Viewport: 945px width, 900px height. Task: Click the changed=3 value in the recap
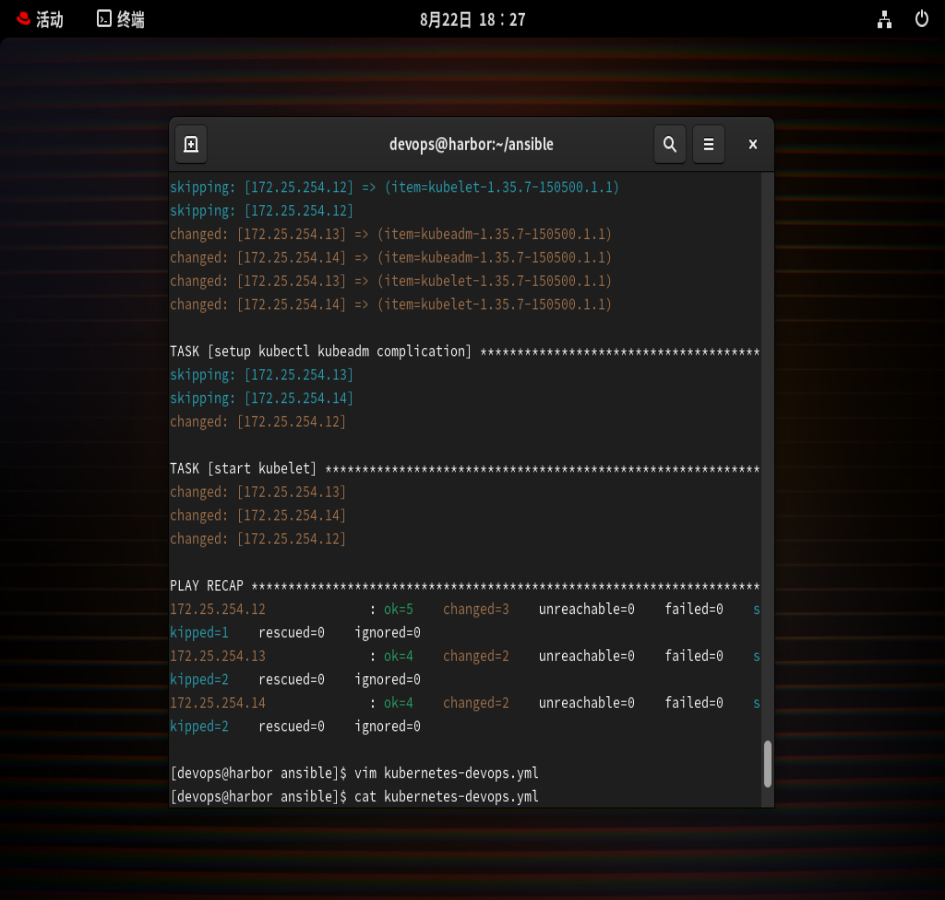tap(476, 609)
